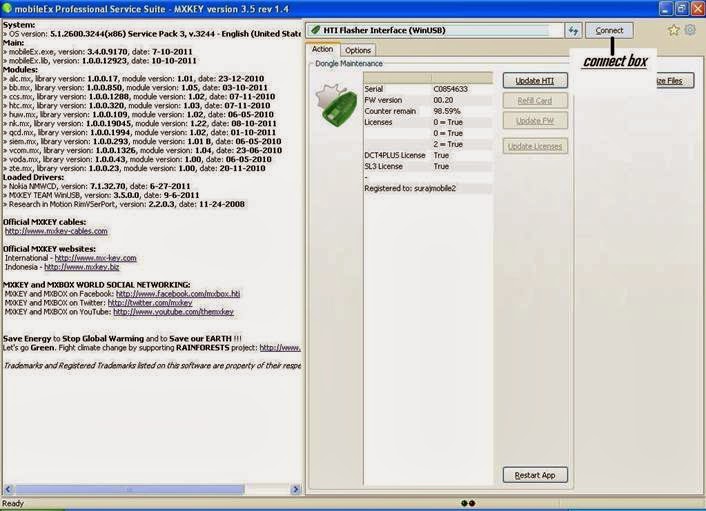This screenshot has height=511, width=706.
Task: Click the Update FW button
Action: [535, 121]
